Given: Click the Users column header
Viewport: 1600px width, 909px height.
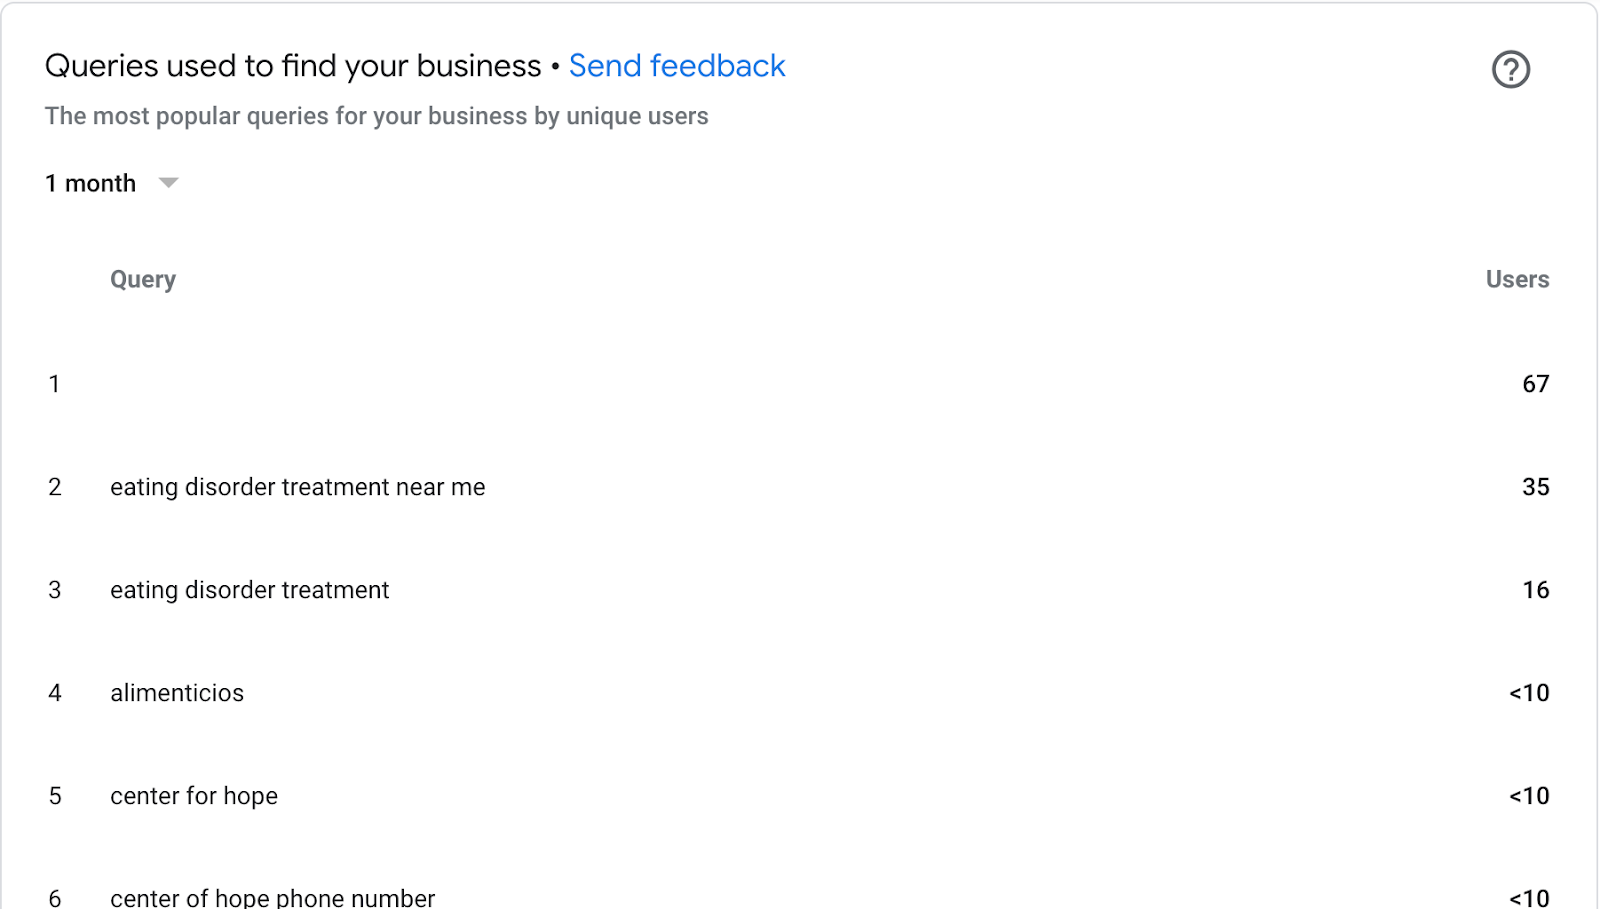Looking at the screenshot, I should [x=1517, y=279].
